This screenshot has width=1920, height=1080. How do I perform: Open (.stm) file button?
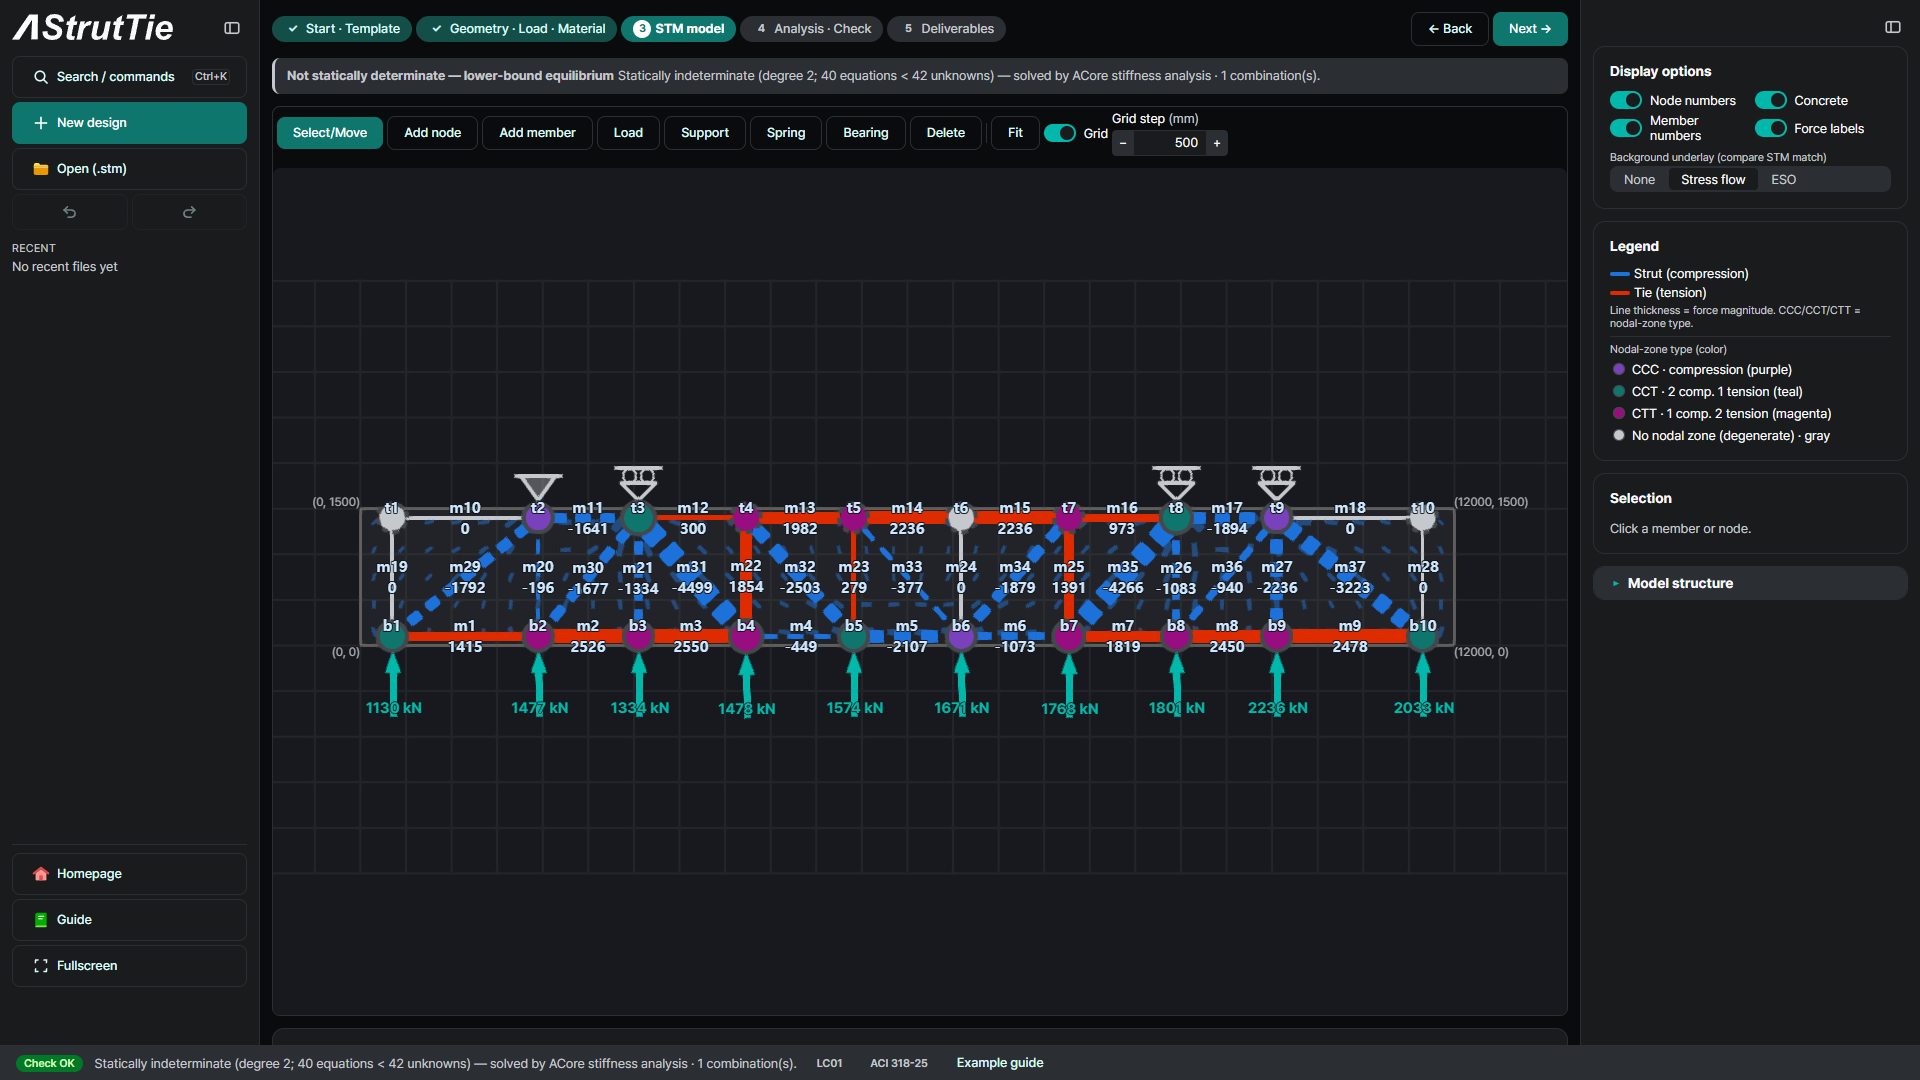pyautogui.click(x=129, y=169)
